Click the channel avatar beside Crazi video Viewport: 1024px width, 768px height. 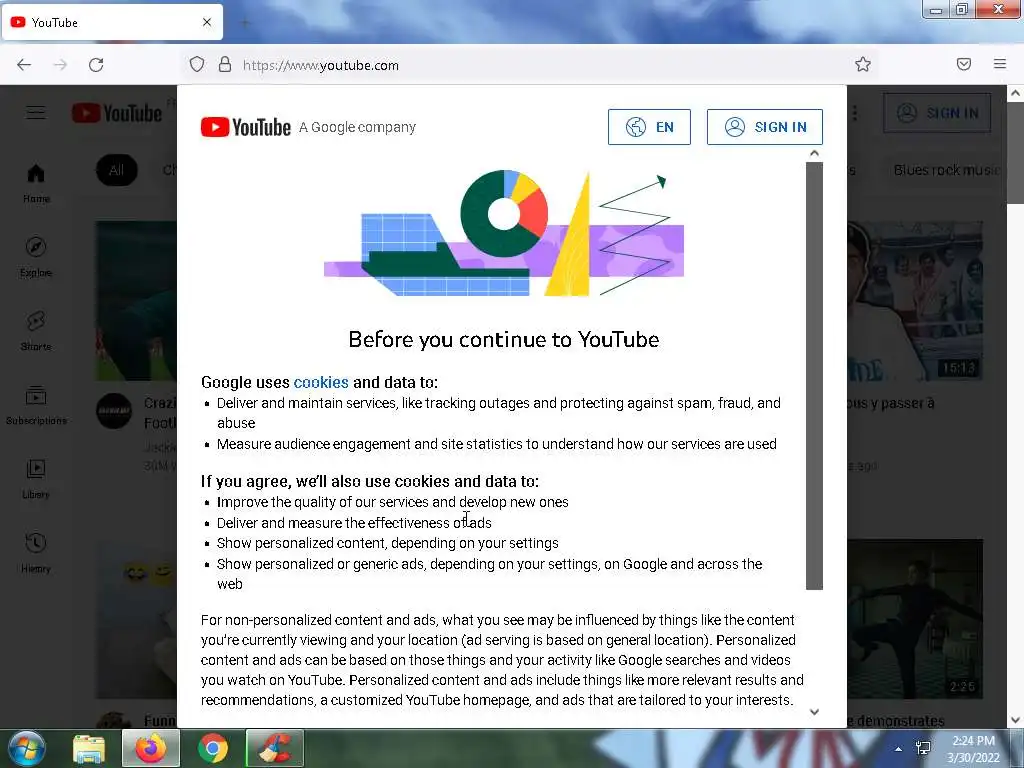(x=114, y=411)
